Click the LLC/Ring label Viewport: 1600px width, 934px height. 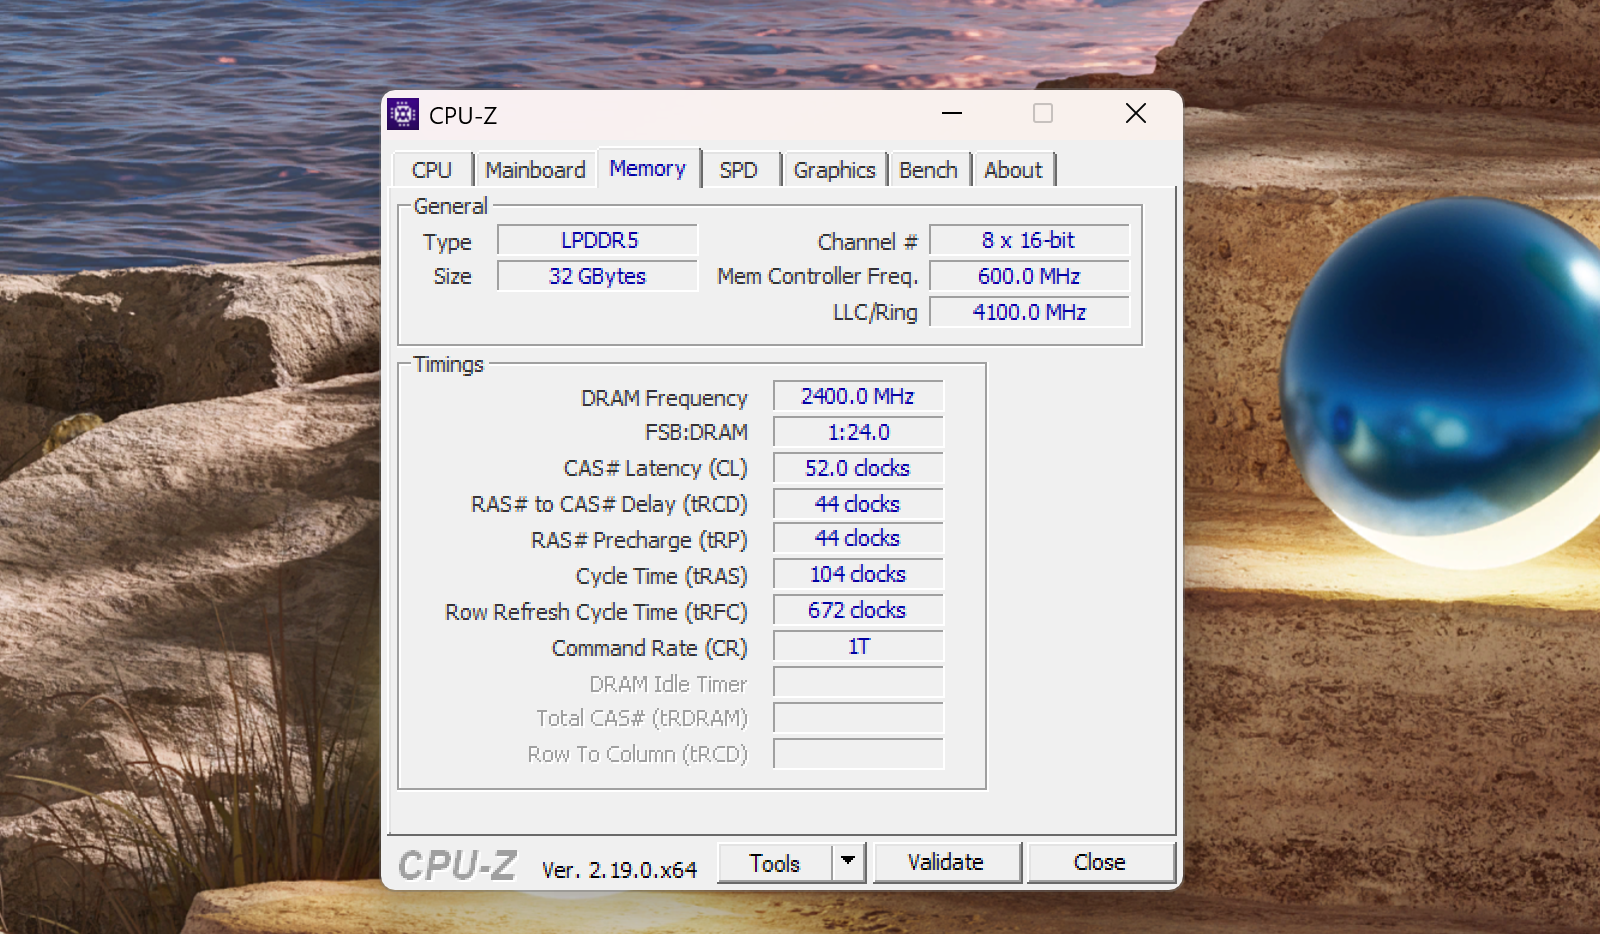click(875, 312)
